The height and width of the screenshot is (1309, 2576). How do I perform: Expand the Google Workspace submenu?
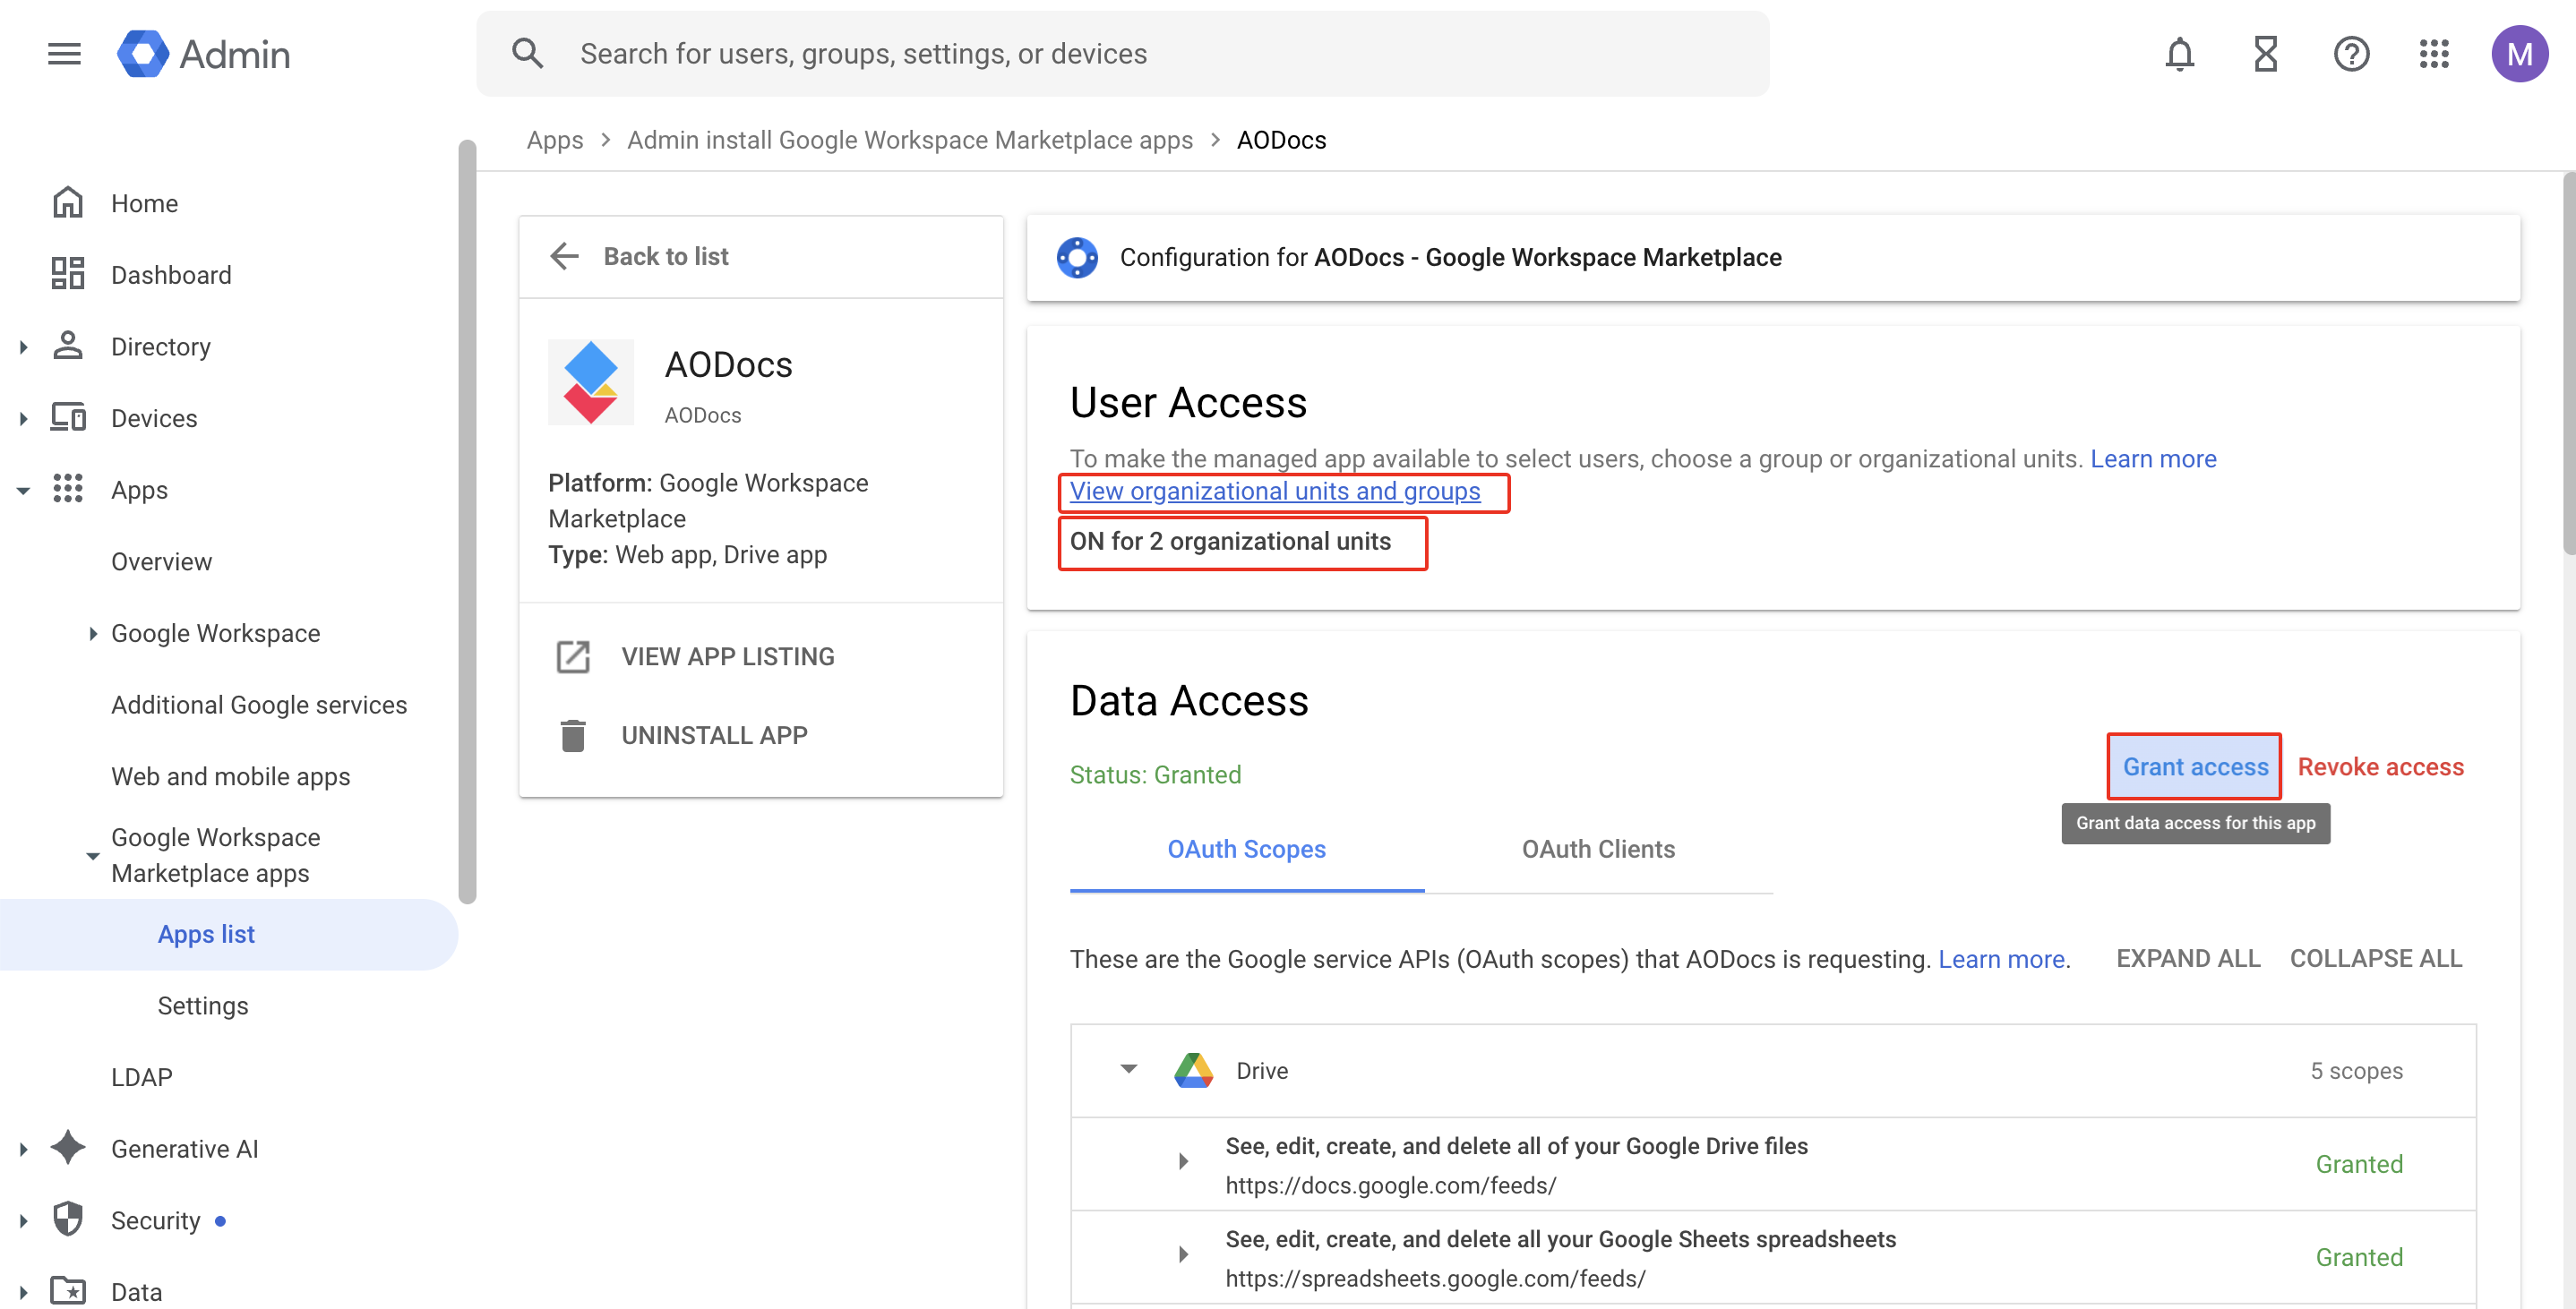[92, 633]
